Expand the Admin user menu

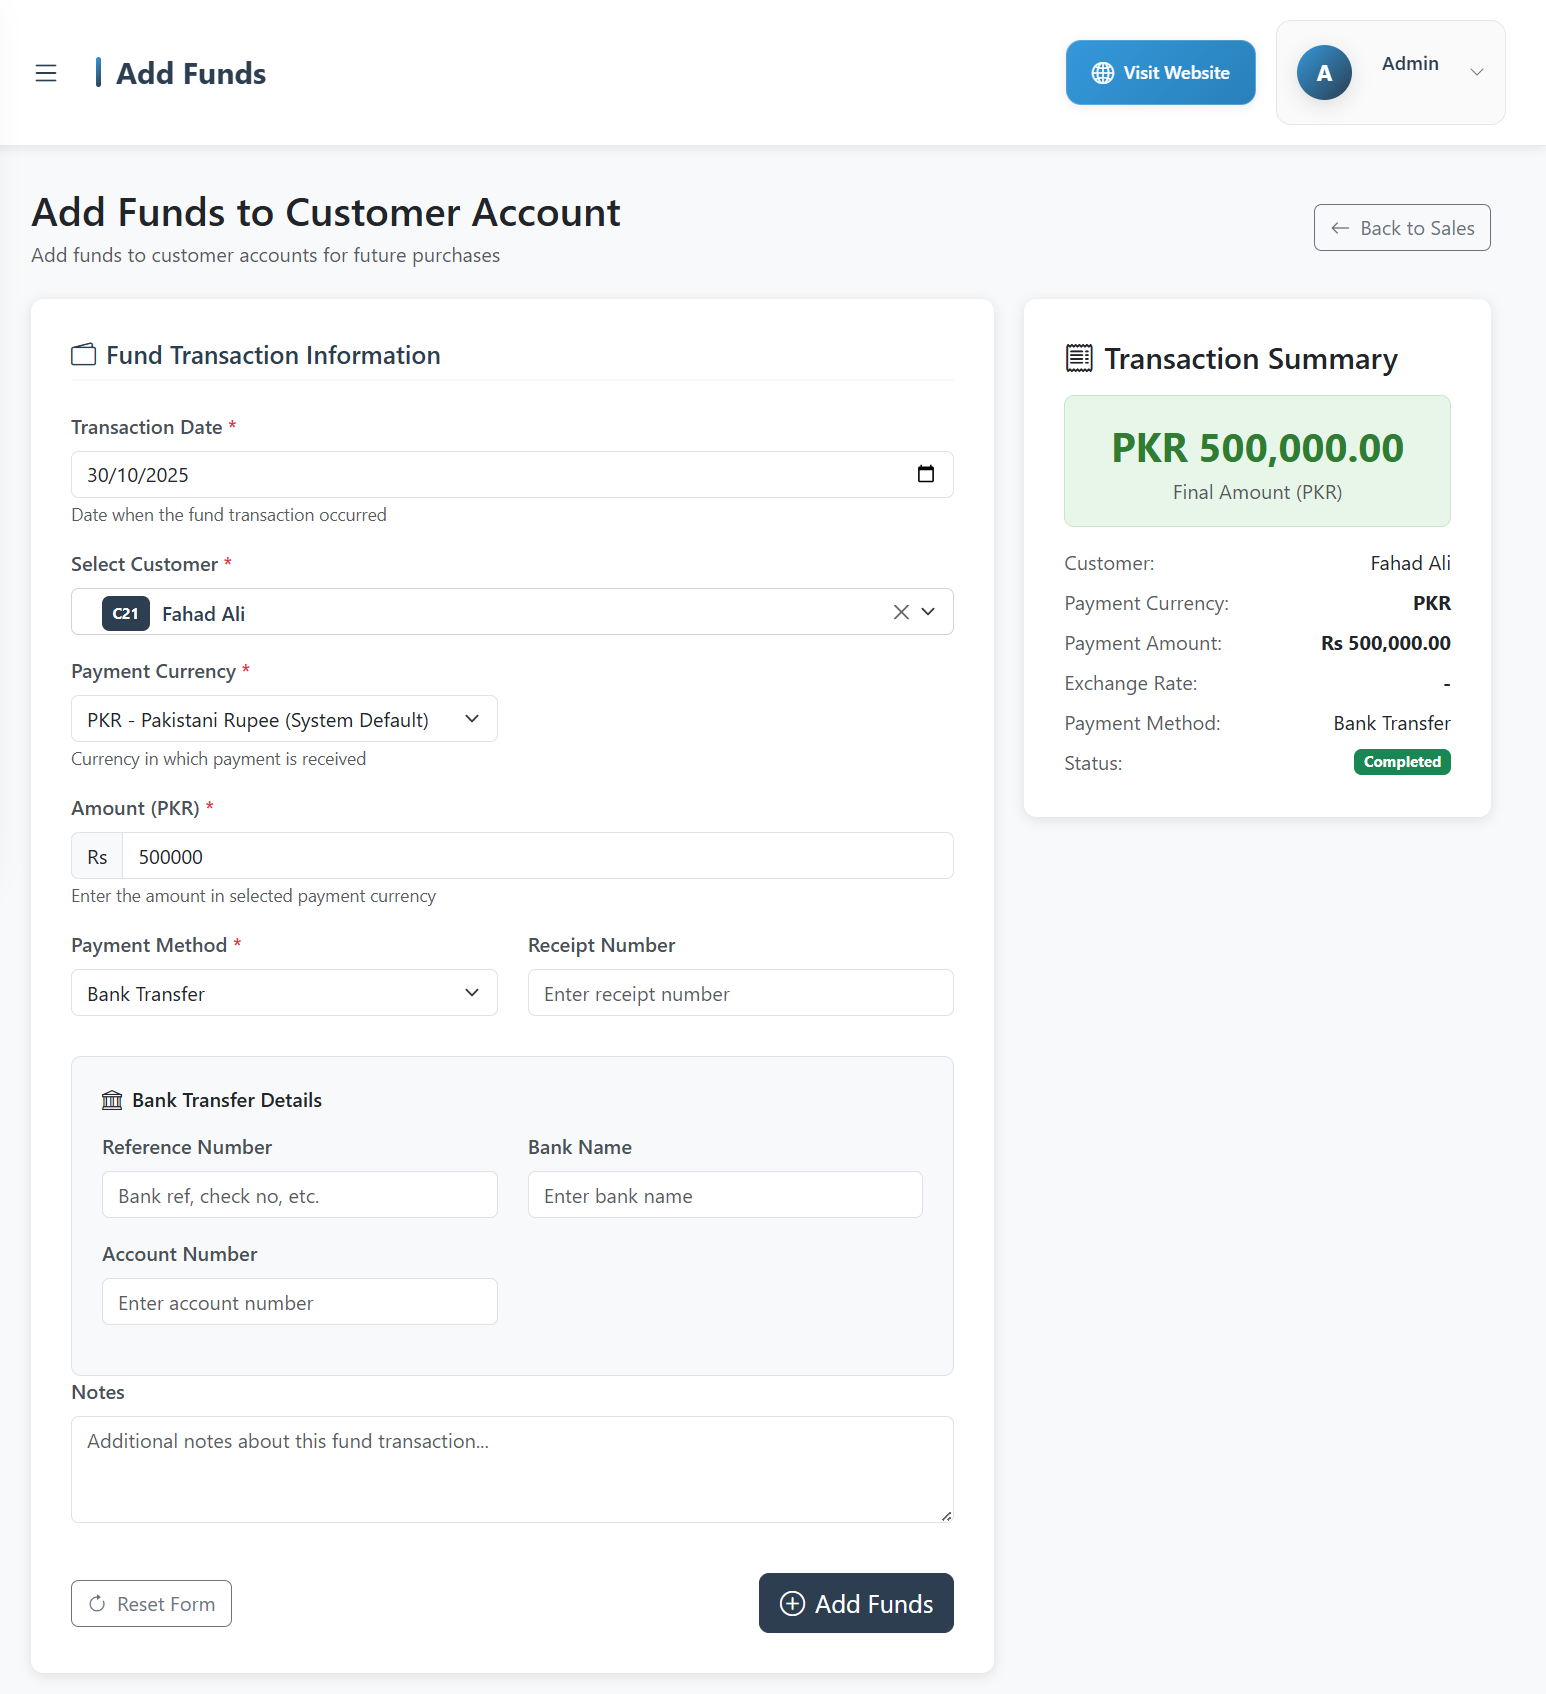click(1476, 72)
